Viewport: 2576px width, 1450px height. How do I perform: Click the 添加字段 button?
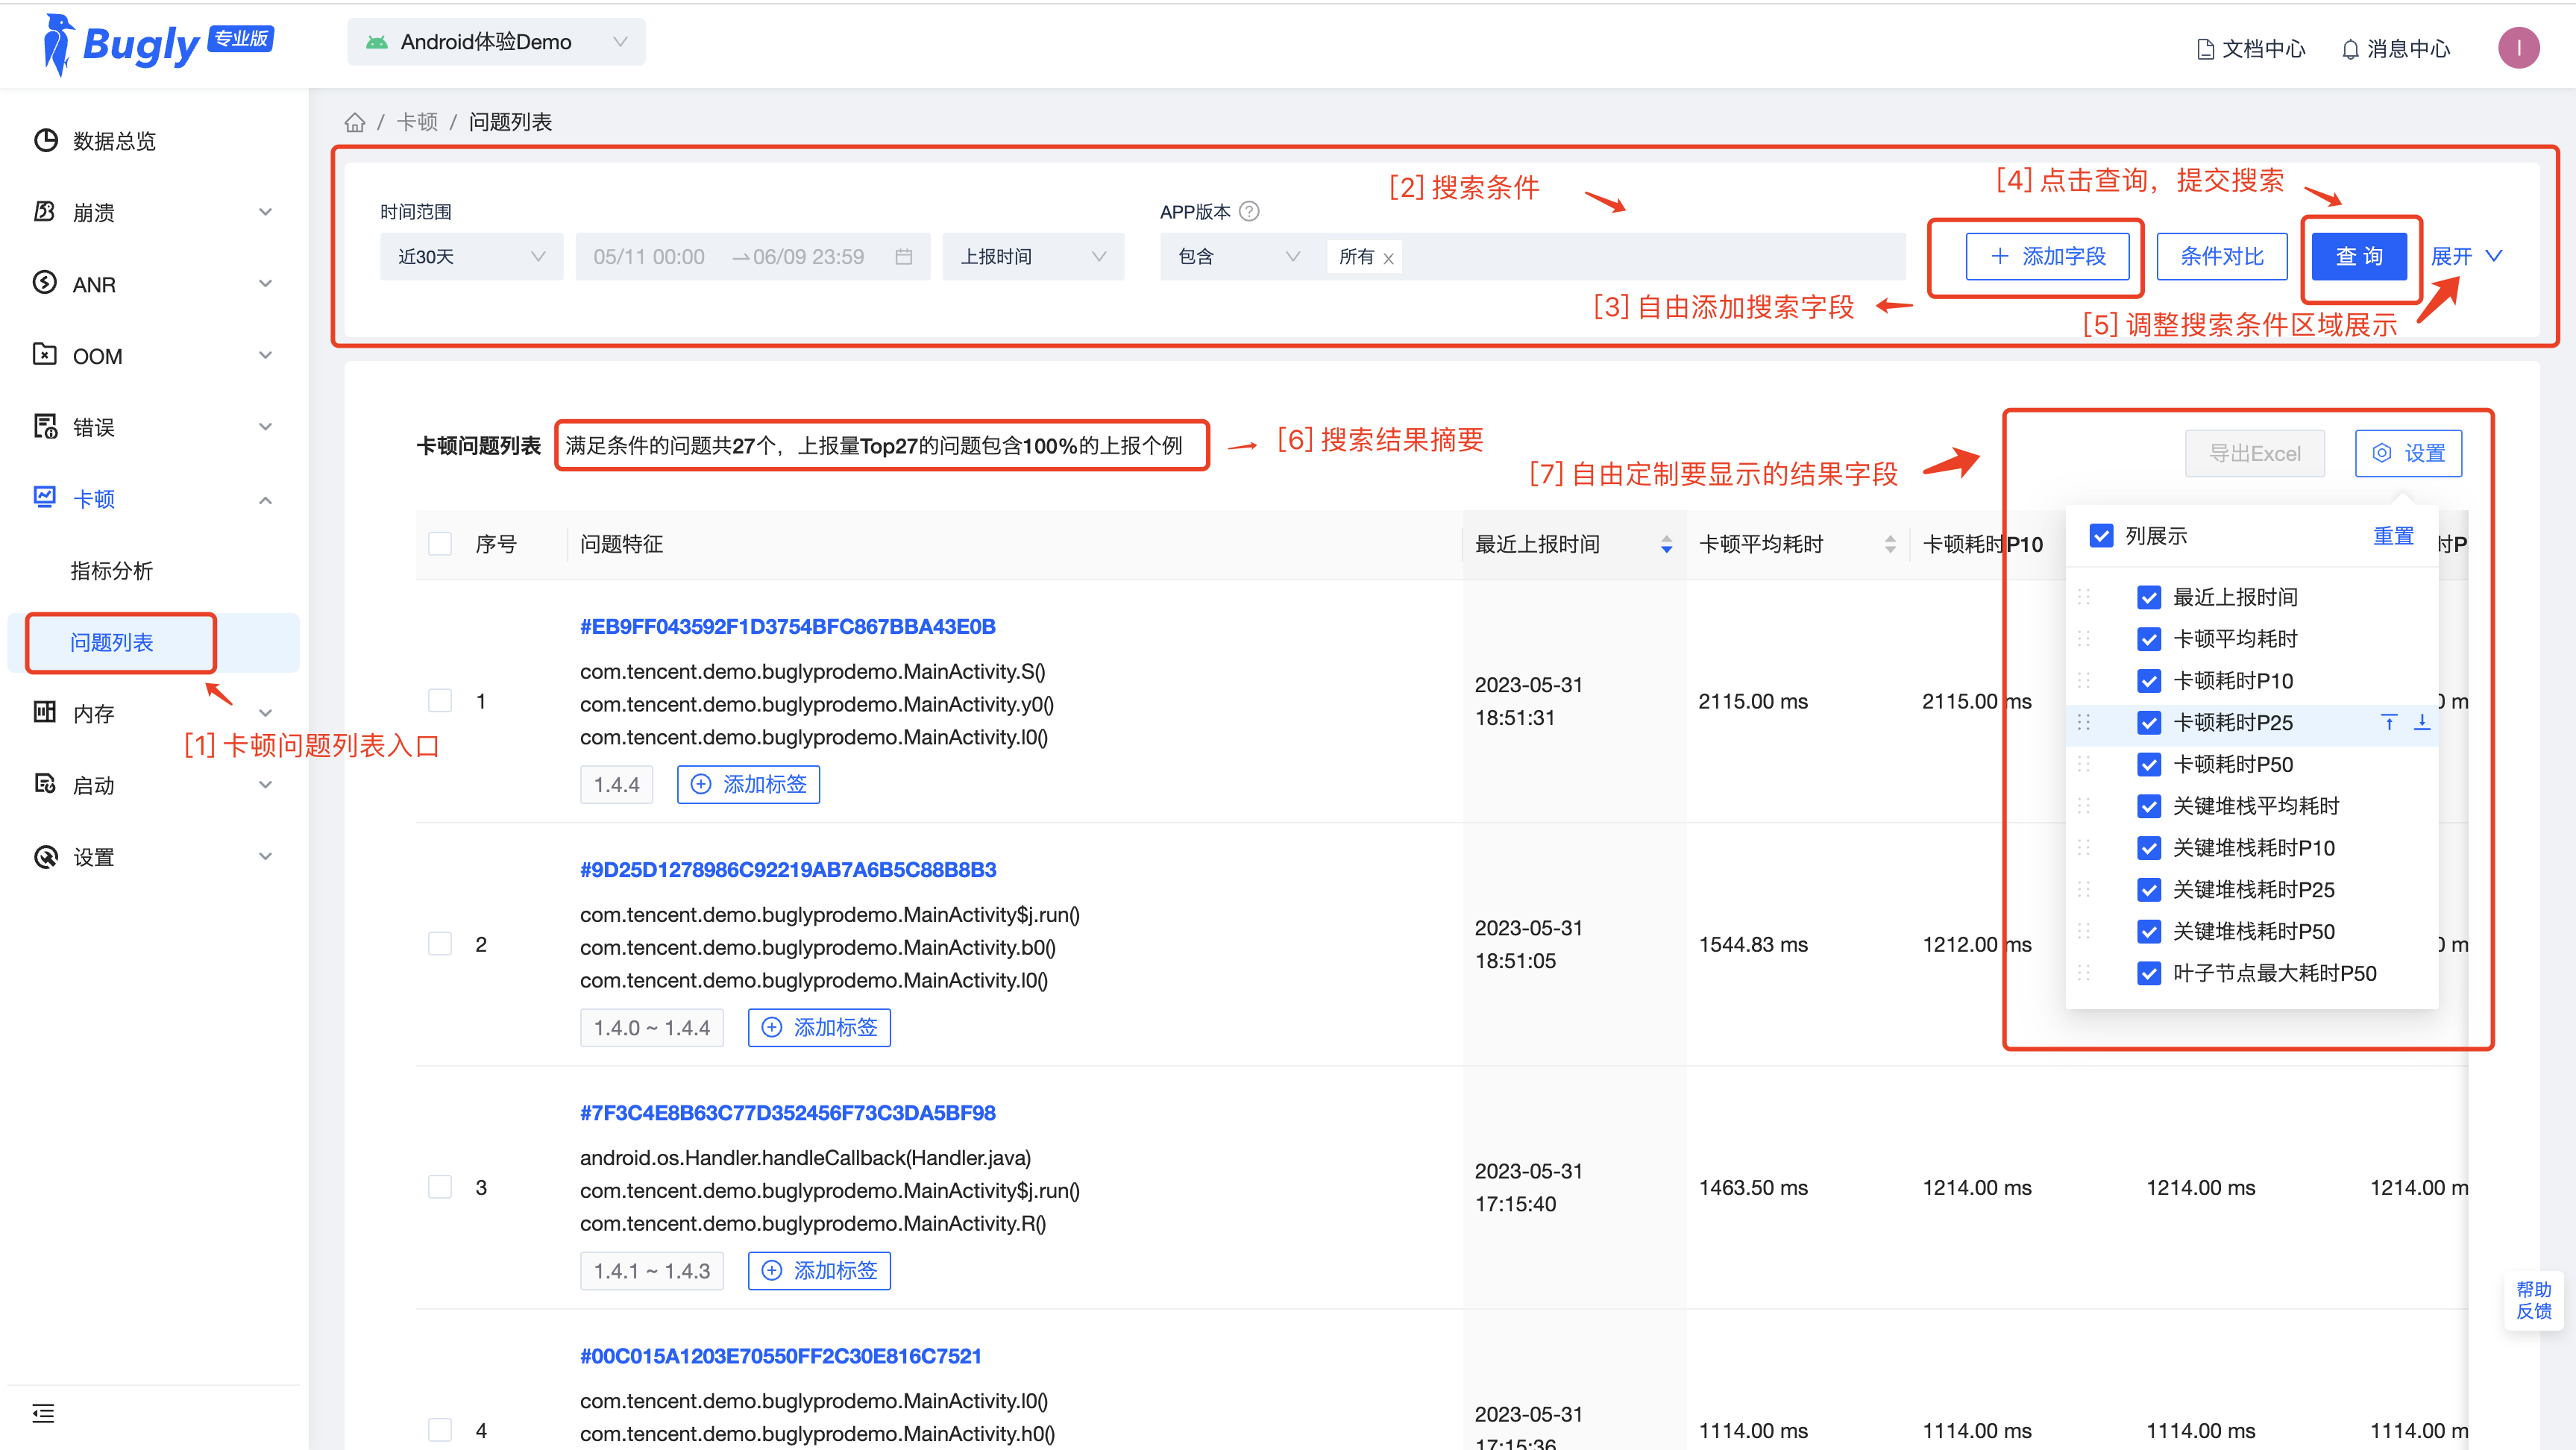pyautogui.click(x=2047, y=257)
